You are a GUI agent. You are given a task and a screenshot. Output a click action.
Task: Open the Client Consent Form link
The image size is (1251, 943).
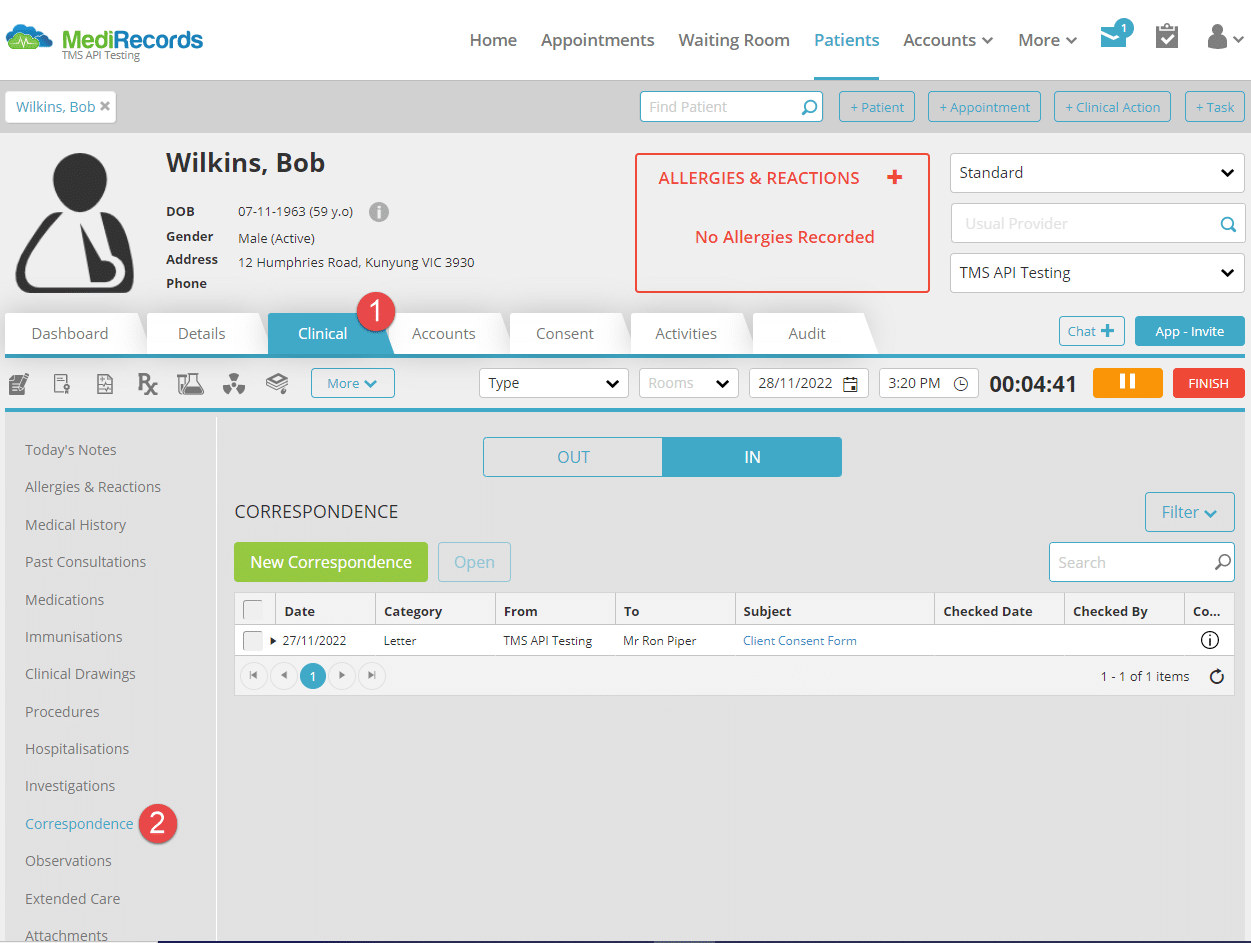(799, 640)
